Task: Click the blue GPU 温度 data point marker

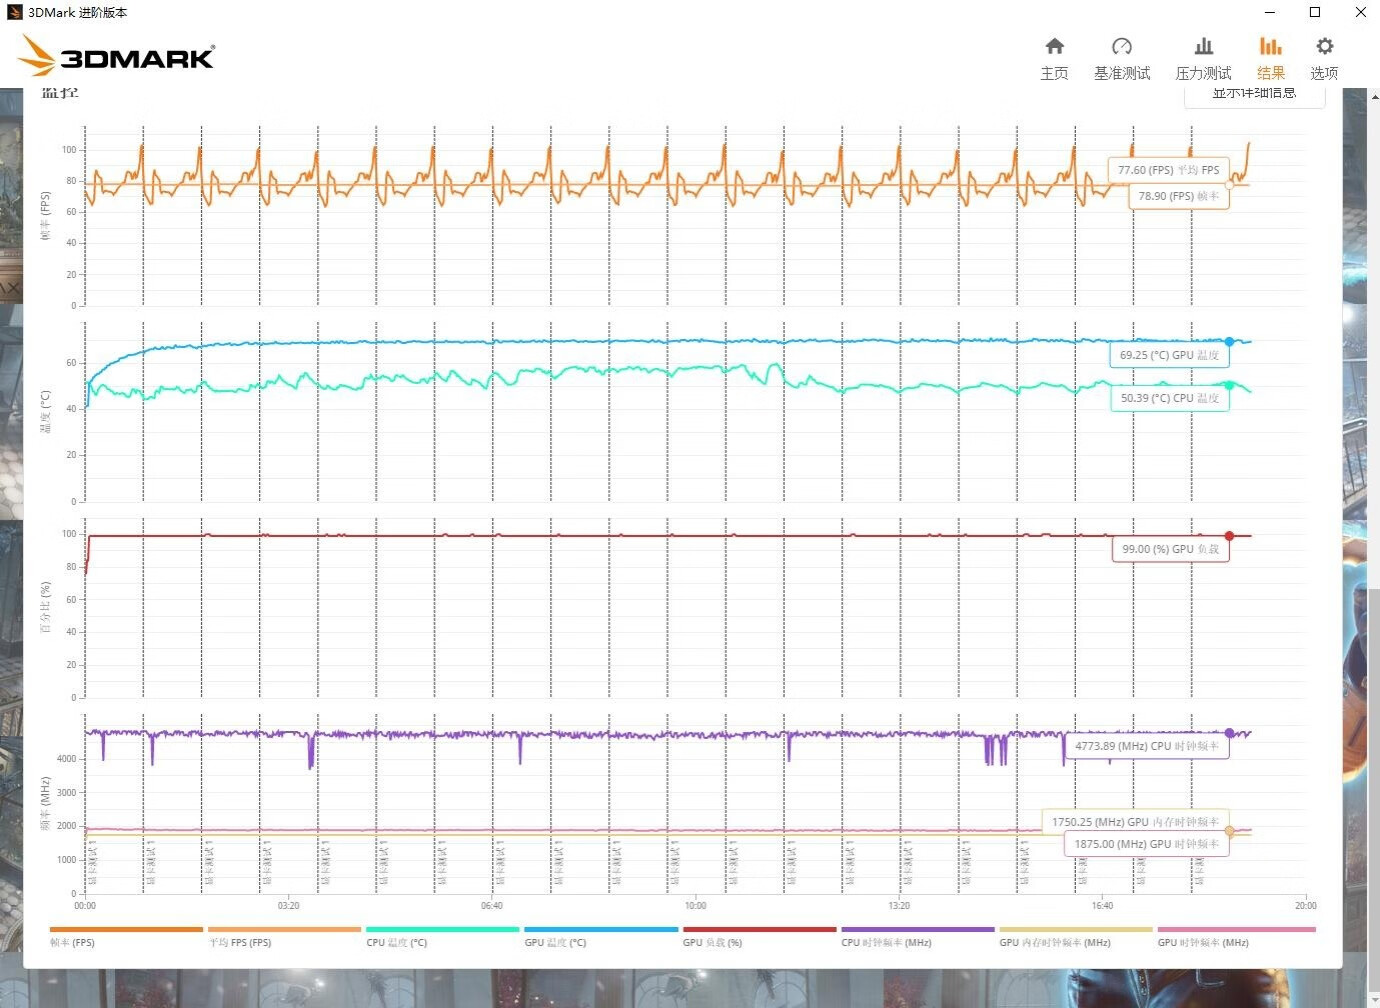Action: pos(1229,342)
